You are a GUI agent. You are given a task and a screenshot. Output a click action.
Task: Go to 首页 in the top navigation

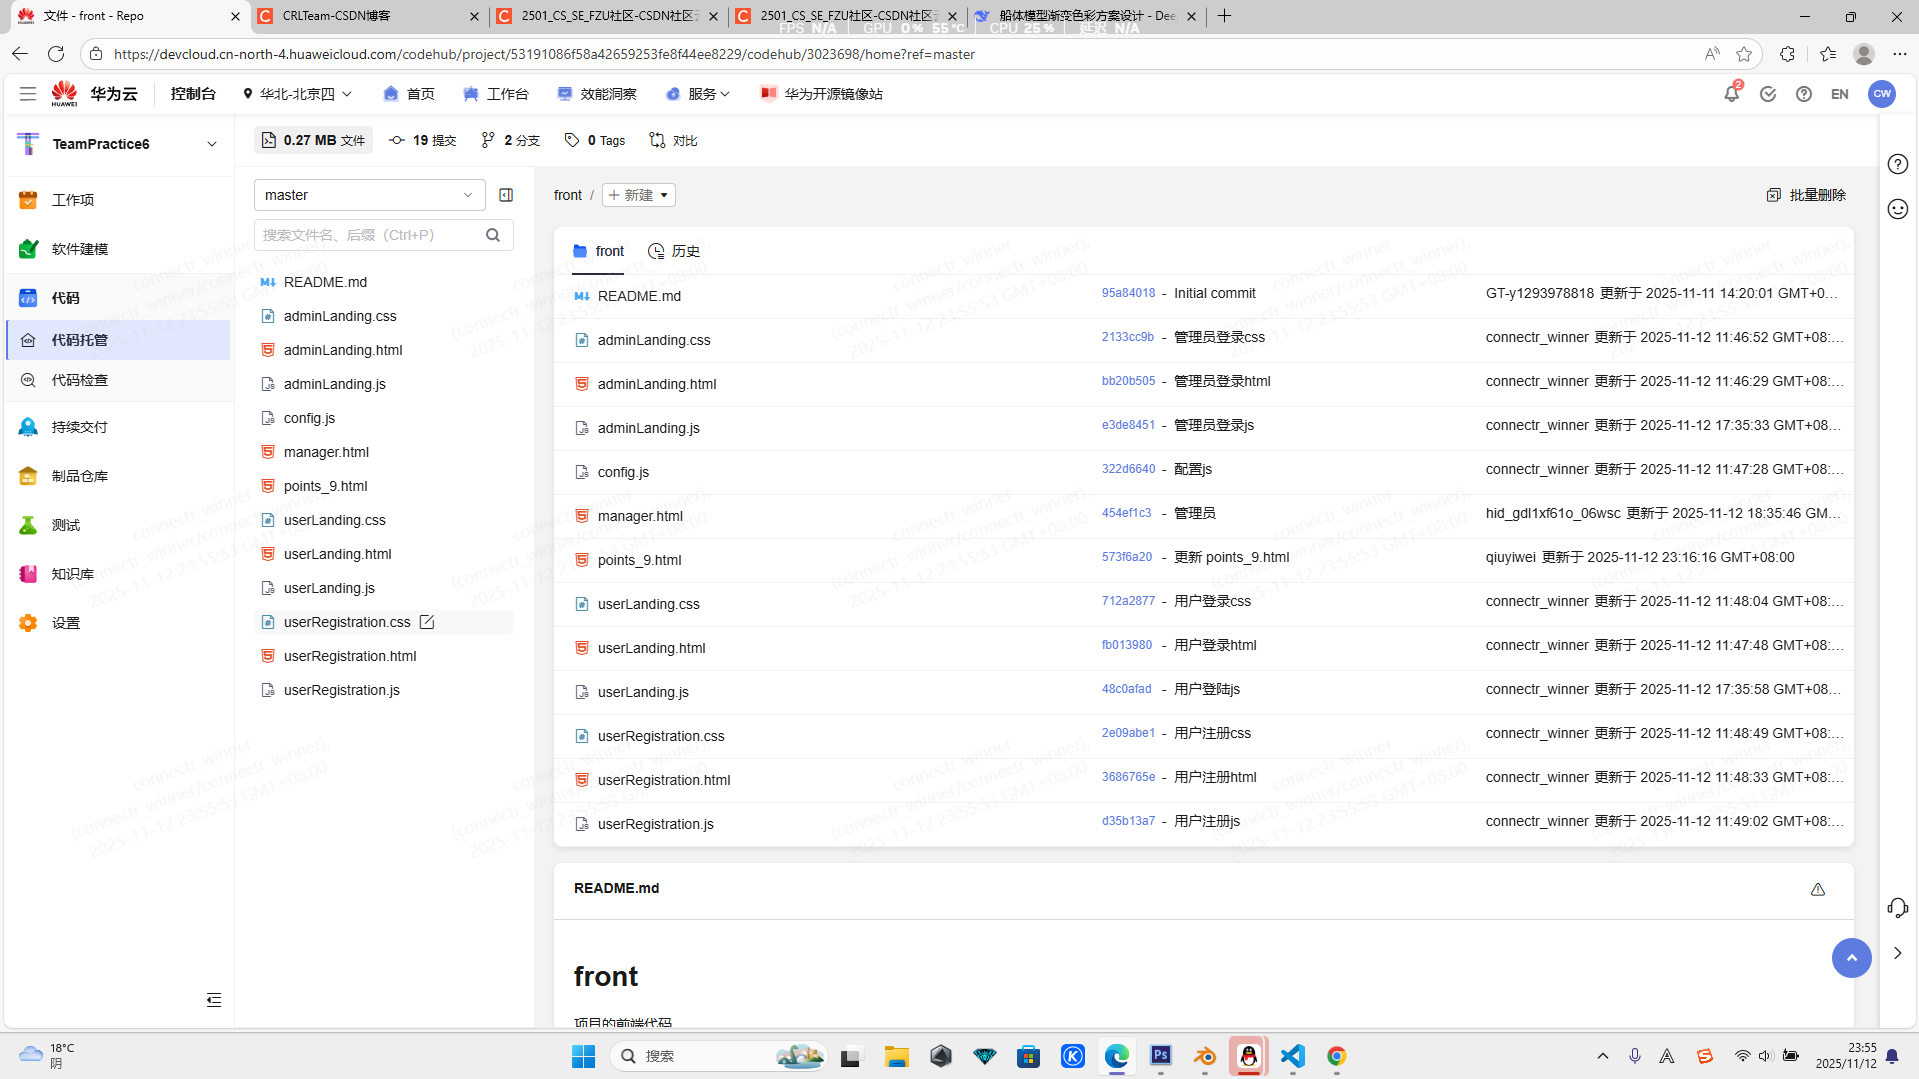tap(409, 94)
